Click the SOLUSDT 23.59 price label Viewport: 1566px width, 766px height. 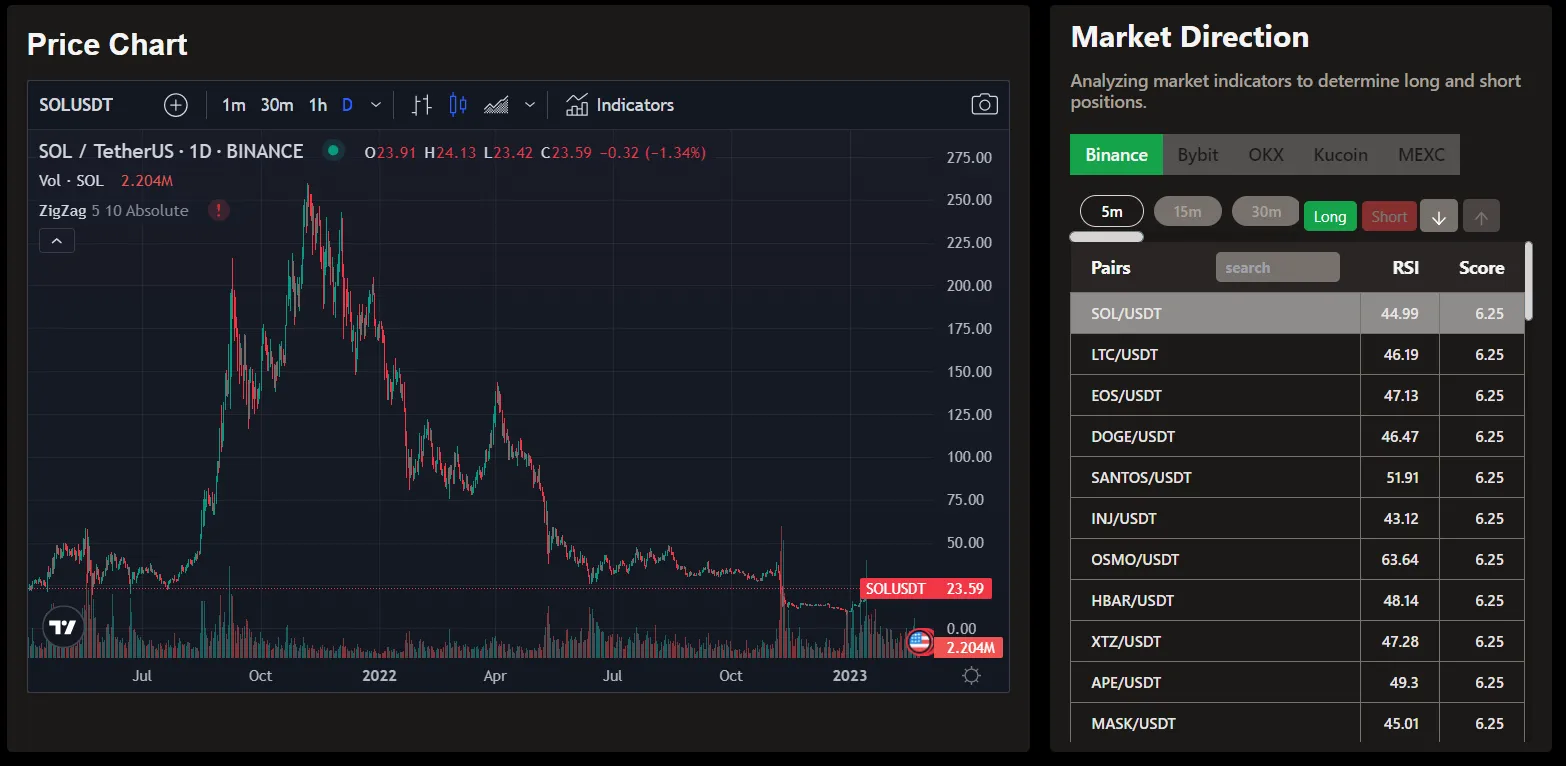[x=926, y=589]
